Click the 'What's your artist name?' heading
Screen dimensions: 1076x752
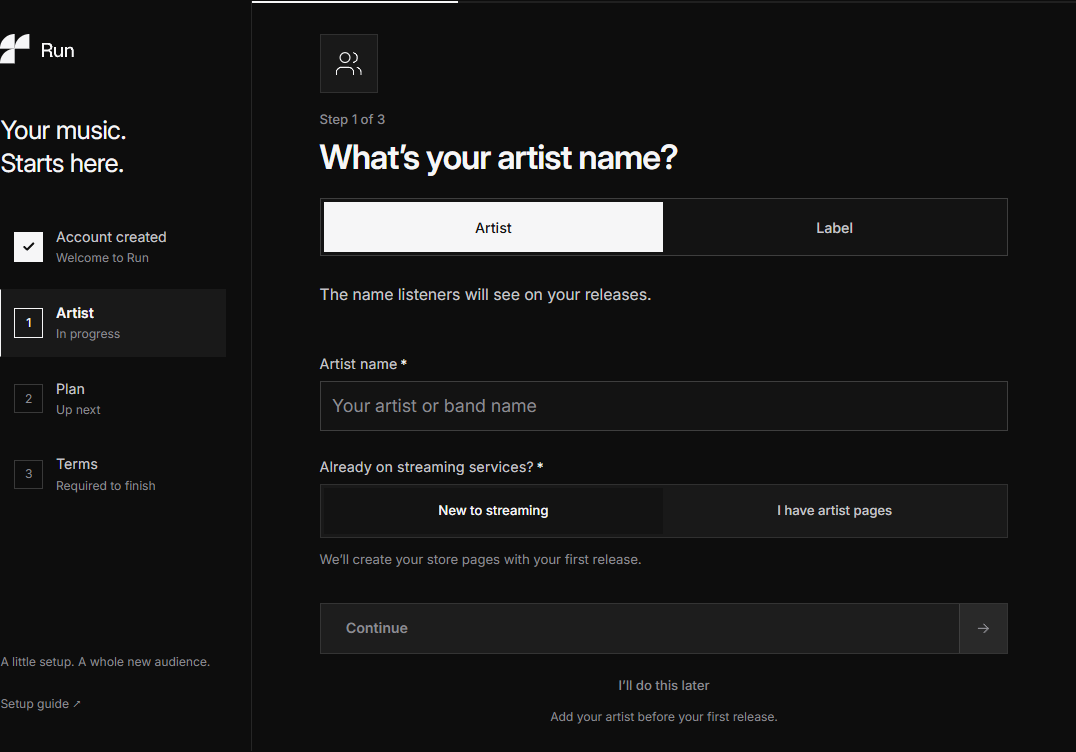click(498, 158)
